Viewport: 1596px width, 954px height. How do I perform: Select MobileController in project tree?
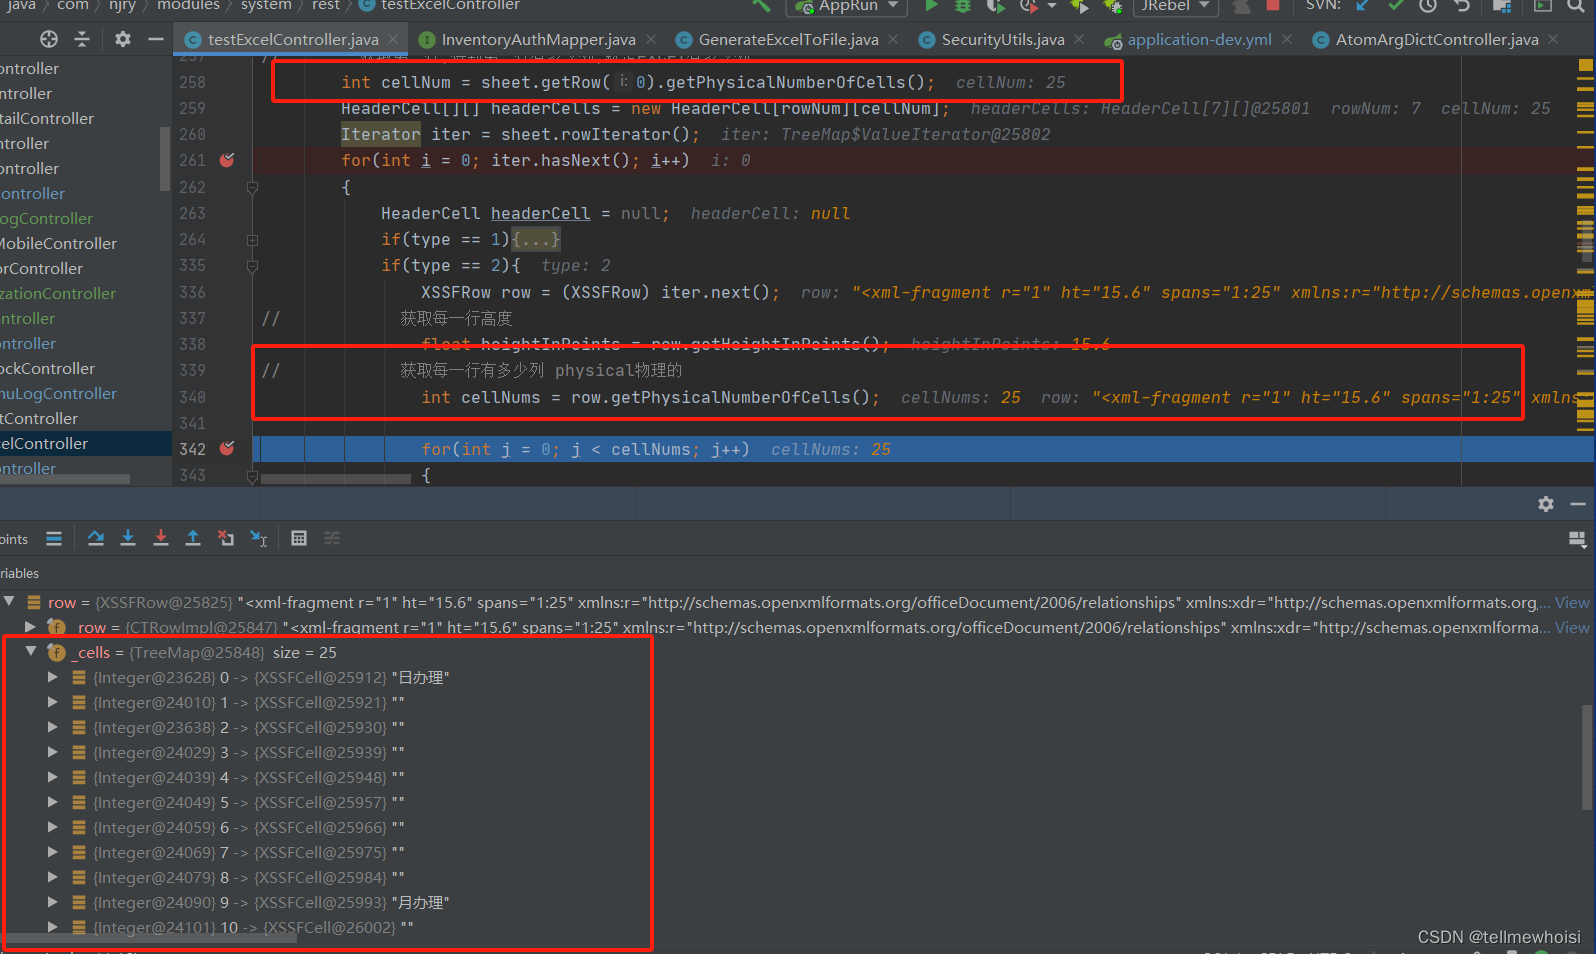pos(58,243)
